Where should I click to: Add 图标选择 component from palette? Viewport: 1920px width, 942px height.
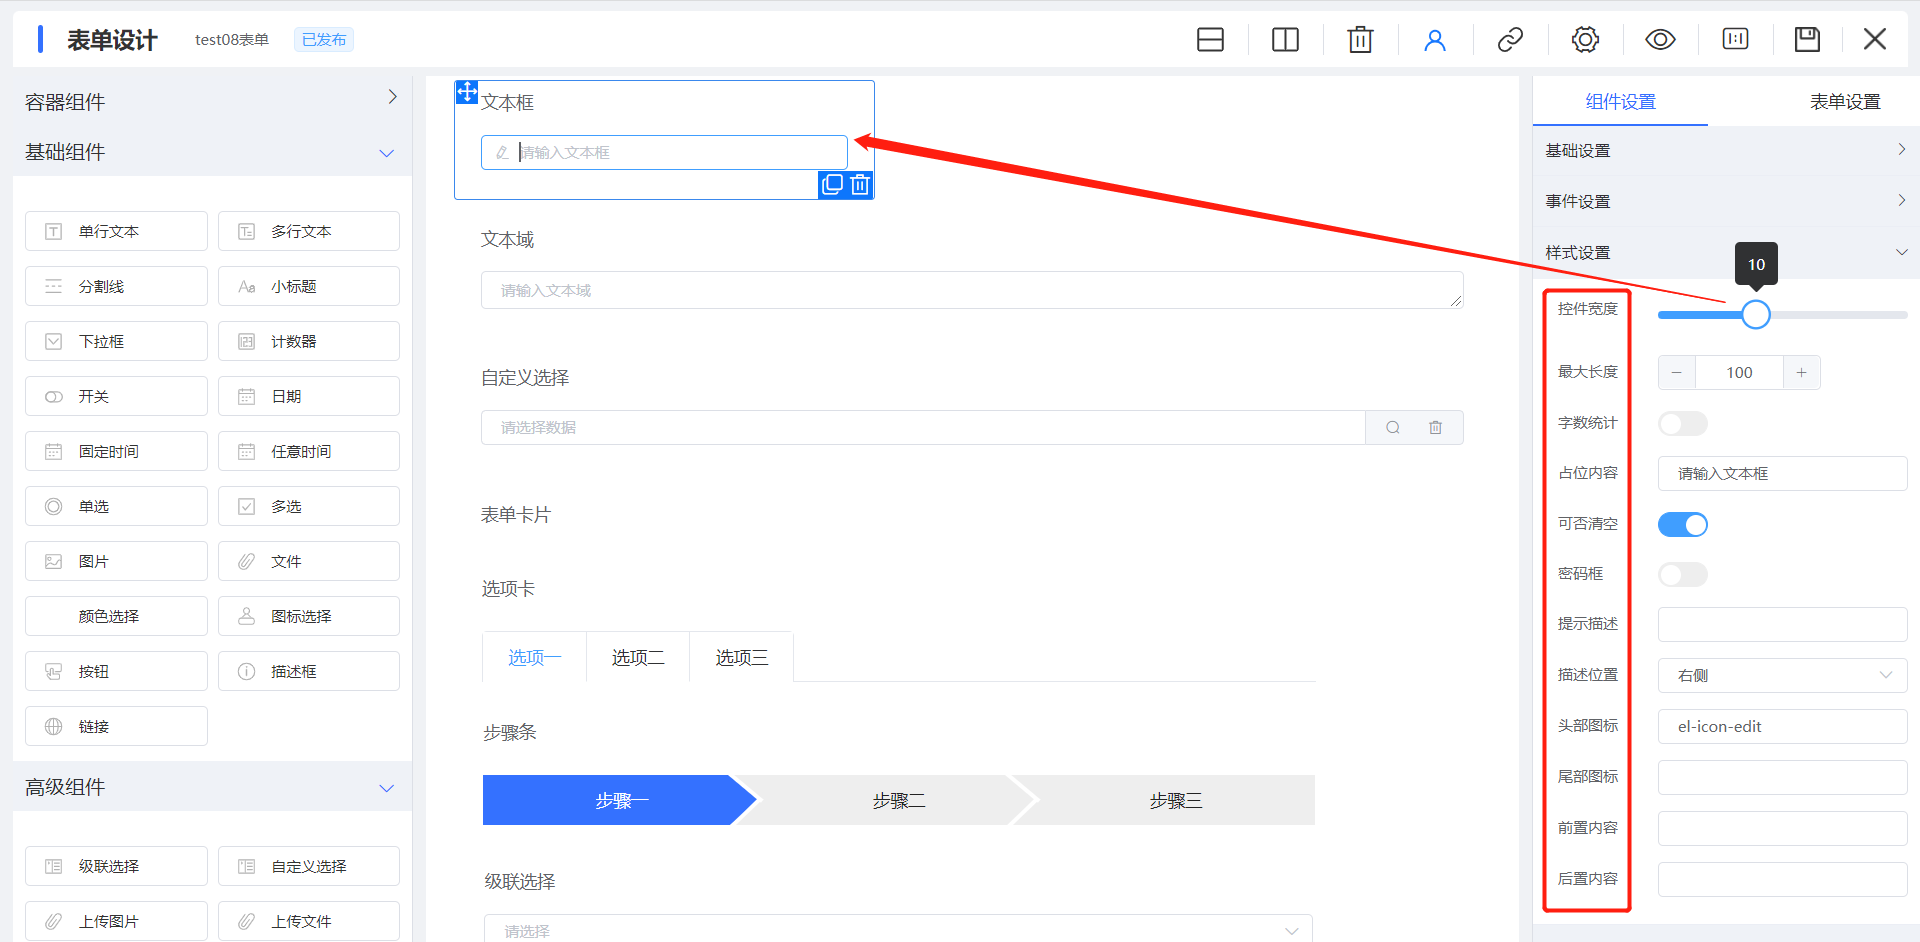[x=309, y=616]
